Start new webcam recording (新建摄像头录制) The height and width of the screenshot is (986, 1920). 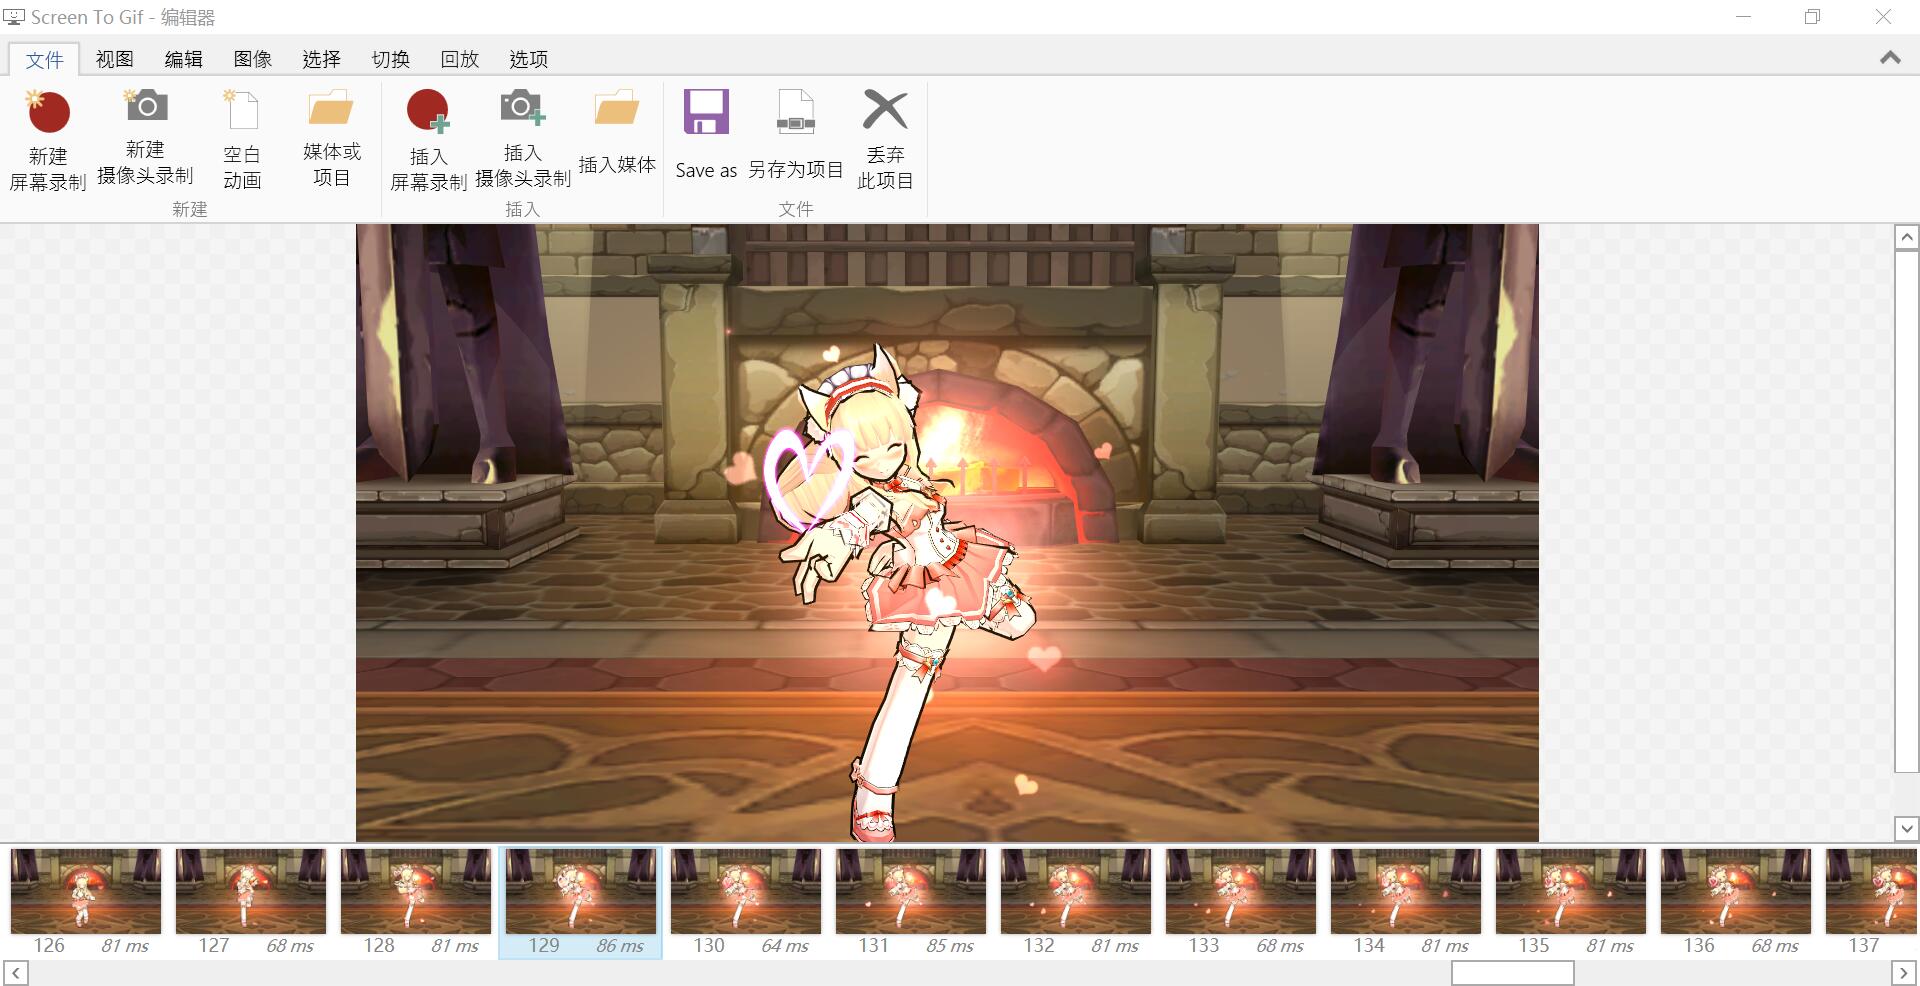coord(145,137)
